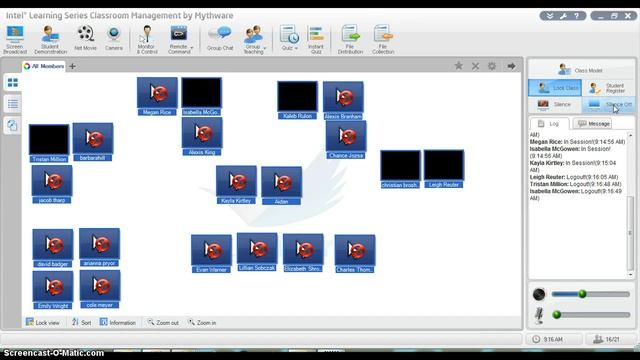The image size is (640, 360).
Task: Switch to the Log tab
Action: point(549,123)
